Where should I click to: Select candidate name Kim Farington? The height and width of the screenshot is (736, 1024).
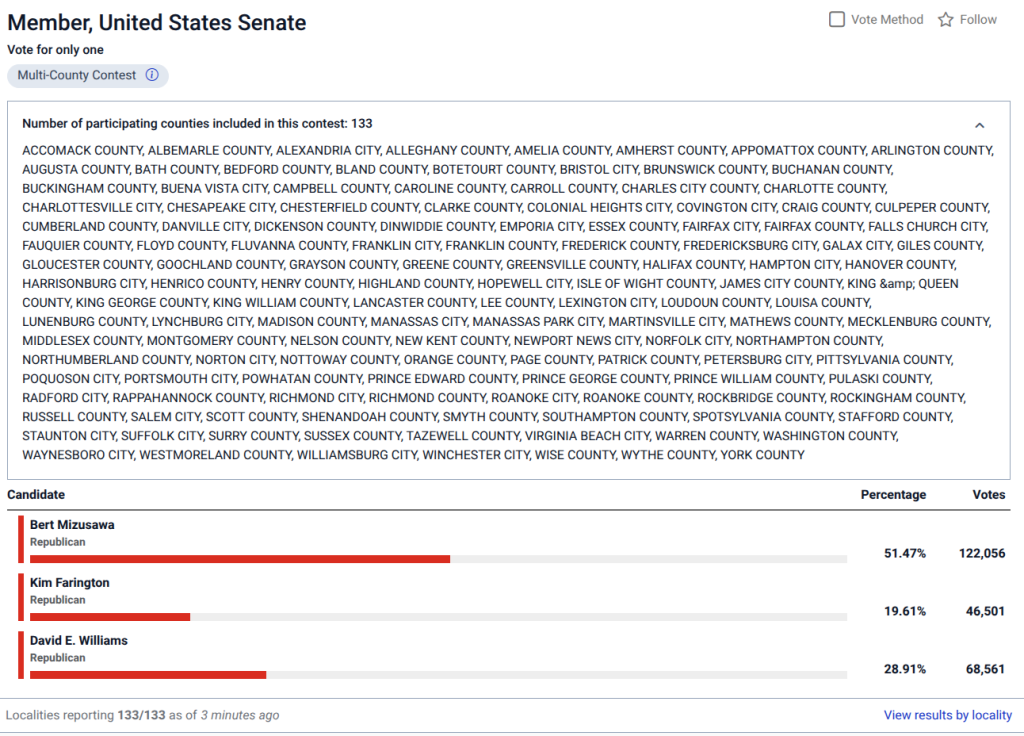click(x=70, y=583)
